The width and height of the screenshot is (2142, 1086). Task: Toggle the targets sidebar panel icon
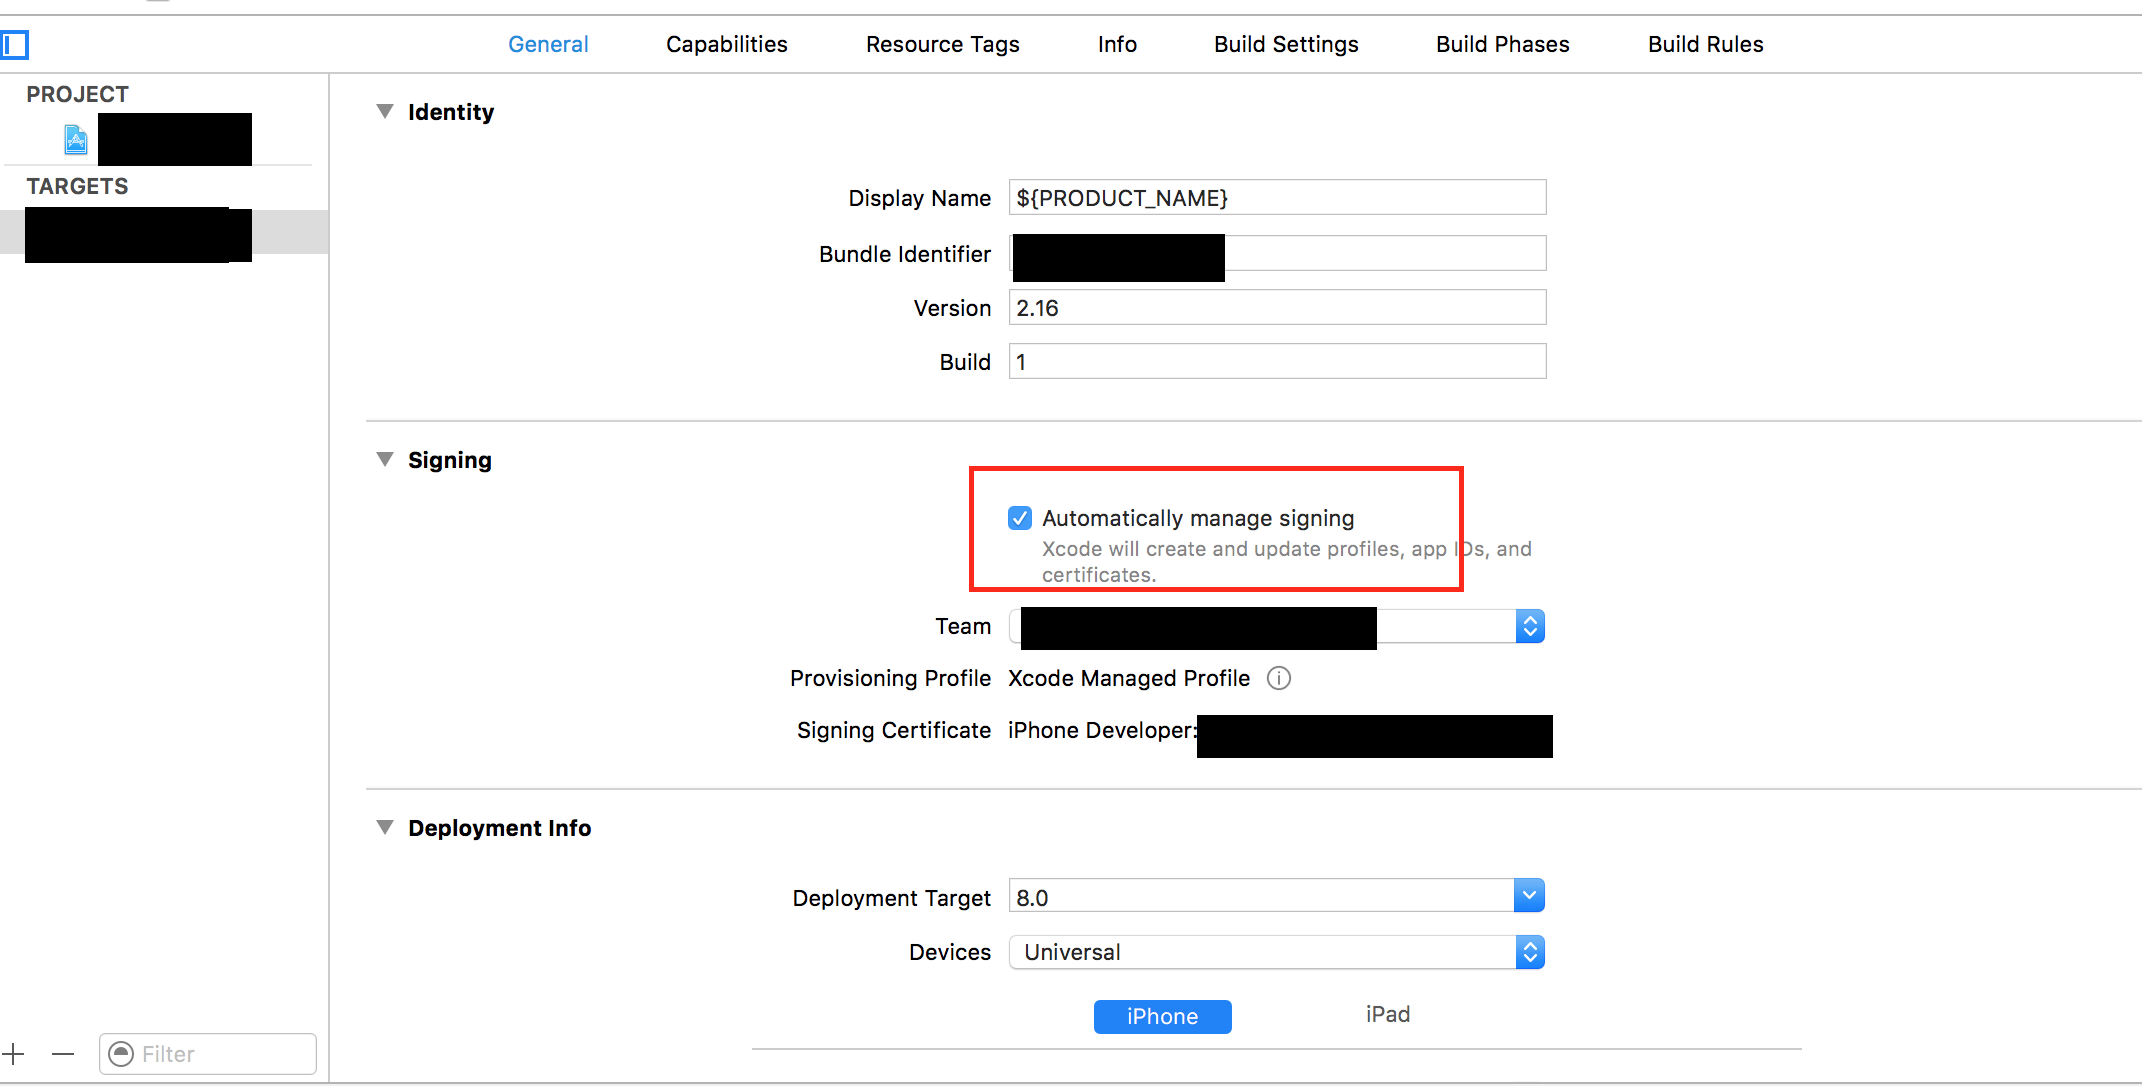14,45
